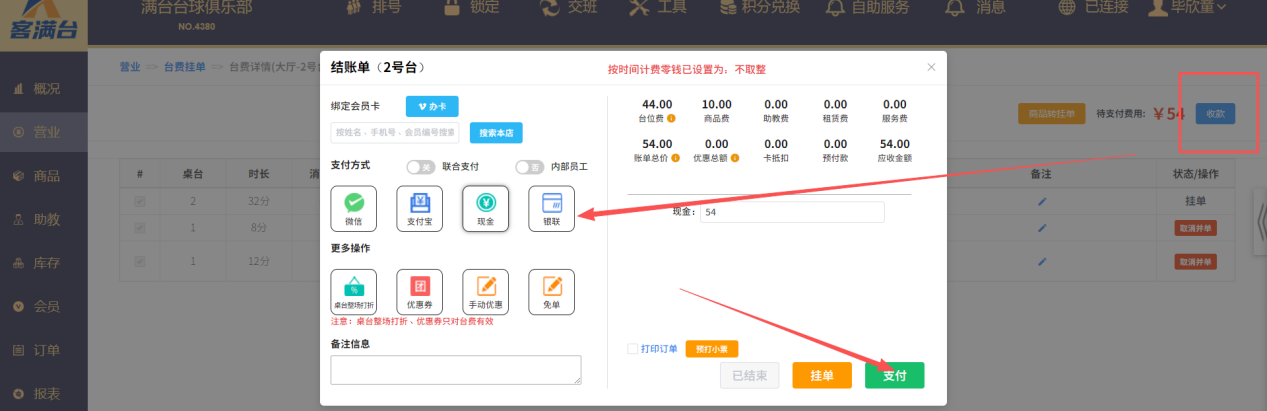Toggle 内部员工 internal staff switch

pos(529,167)
